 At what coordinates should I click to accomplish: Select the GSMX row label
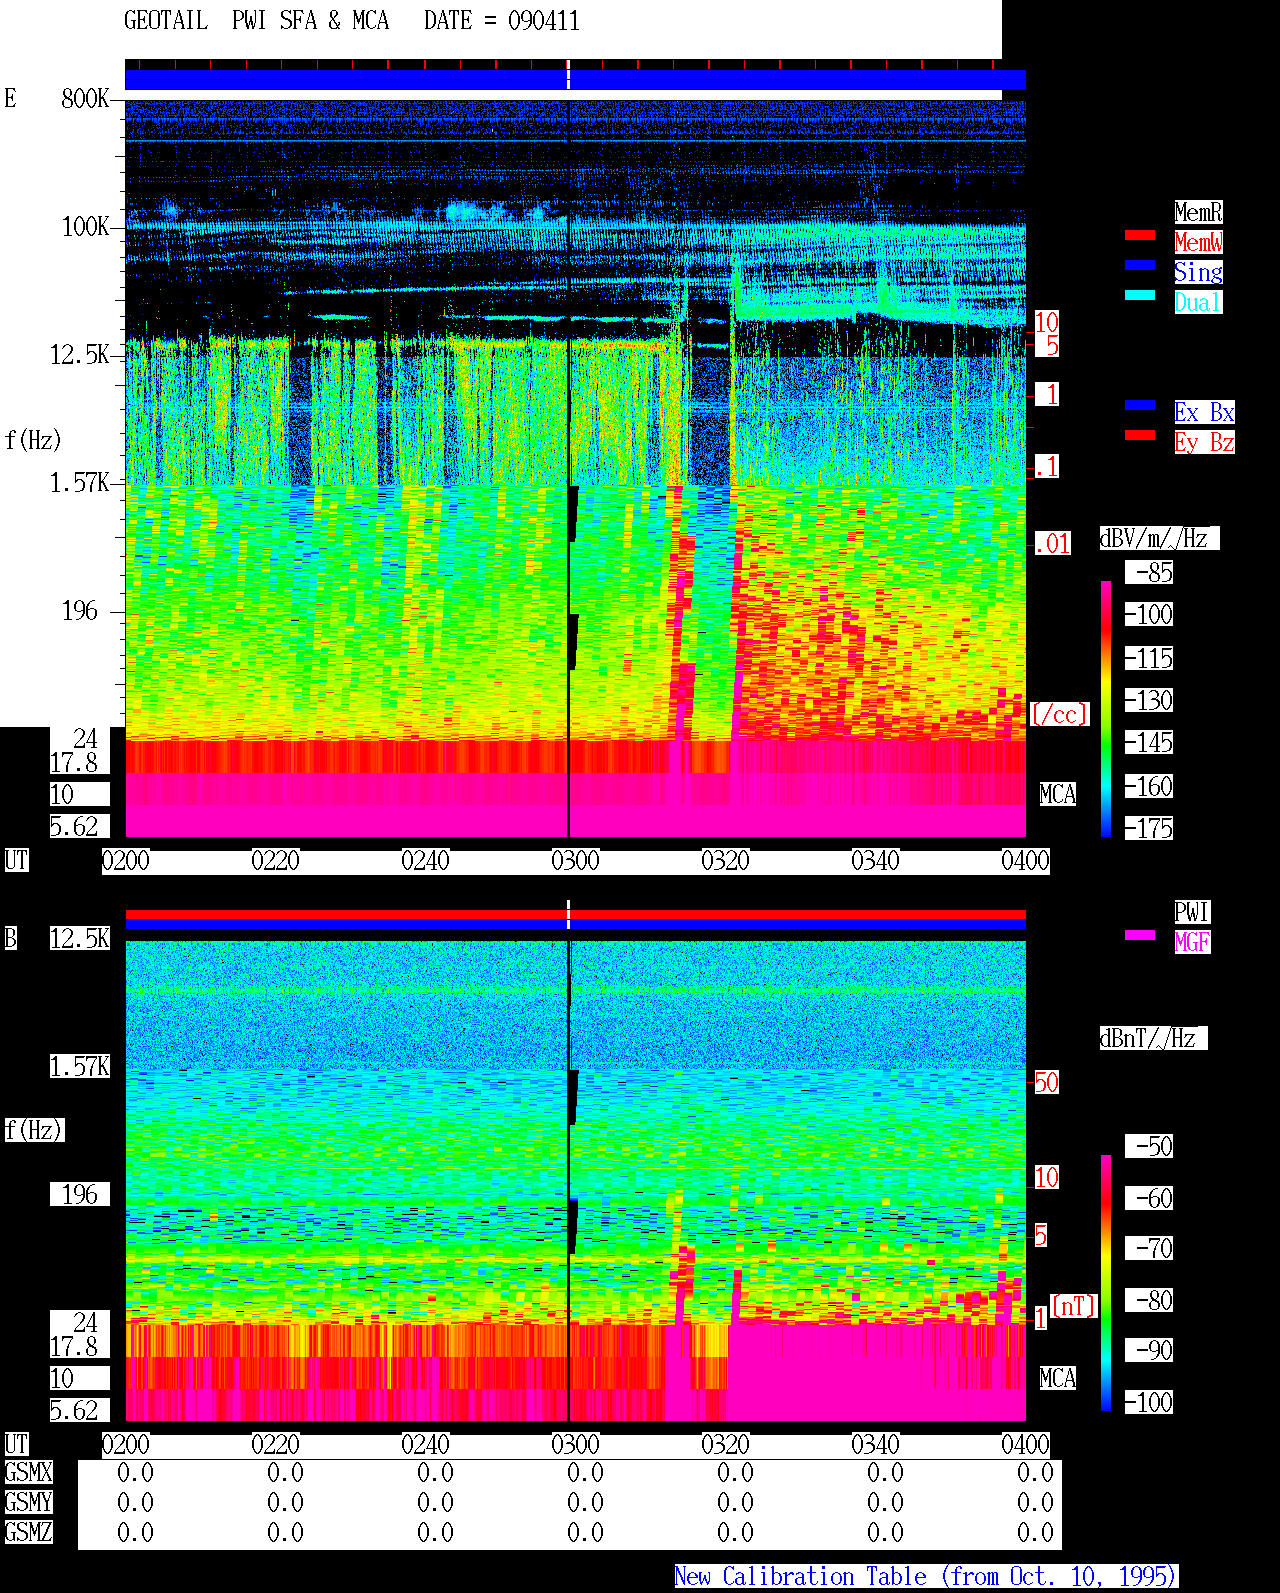pyautogui.click(x=28, y=1472)
